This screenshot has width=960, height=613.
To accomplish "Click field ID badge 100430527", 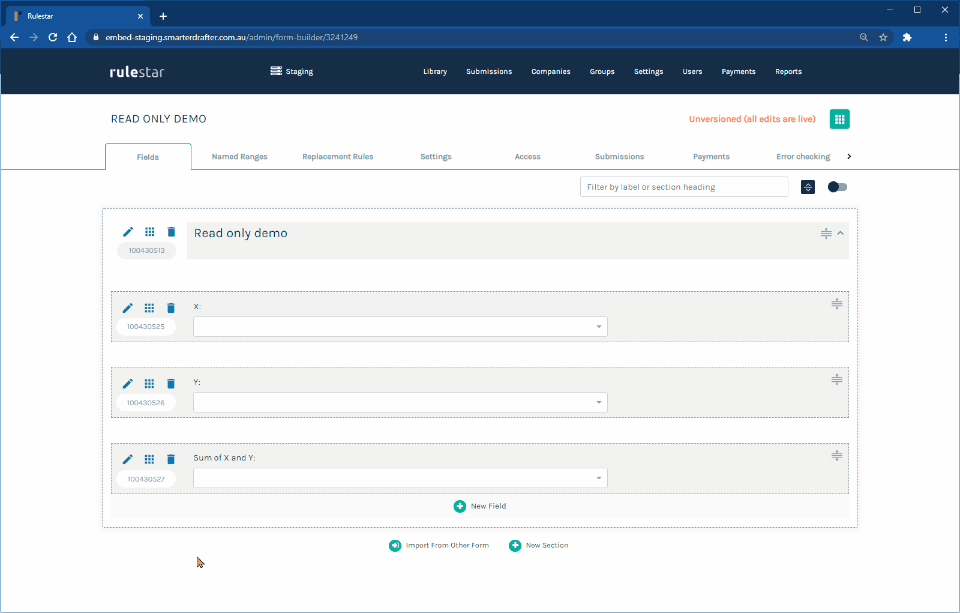I will 146,479.
